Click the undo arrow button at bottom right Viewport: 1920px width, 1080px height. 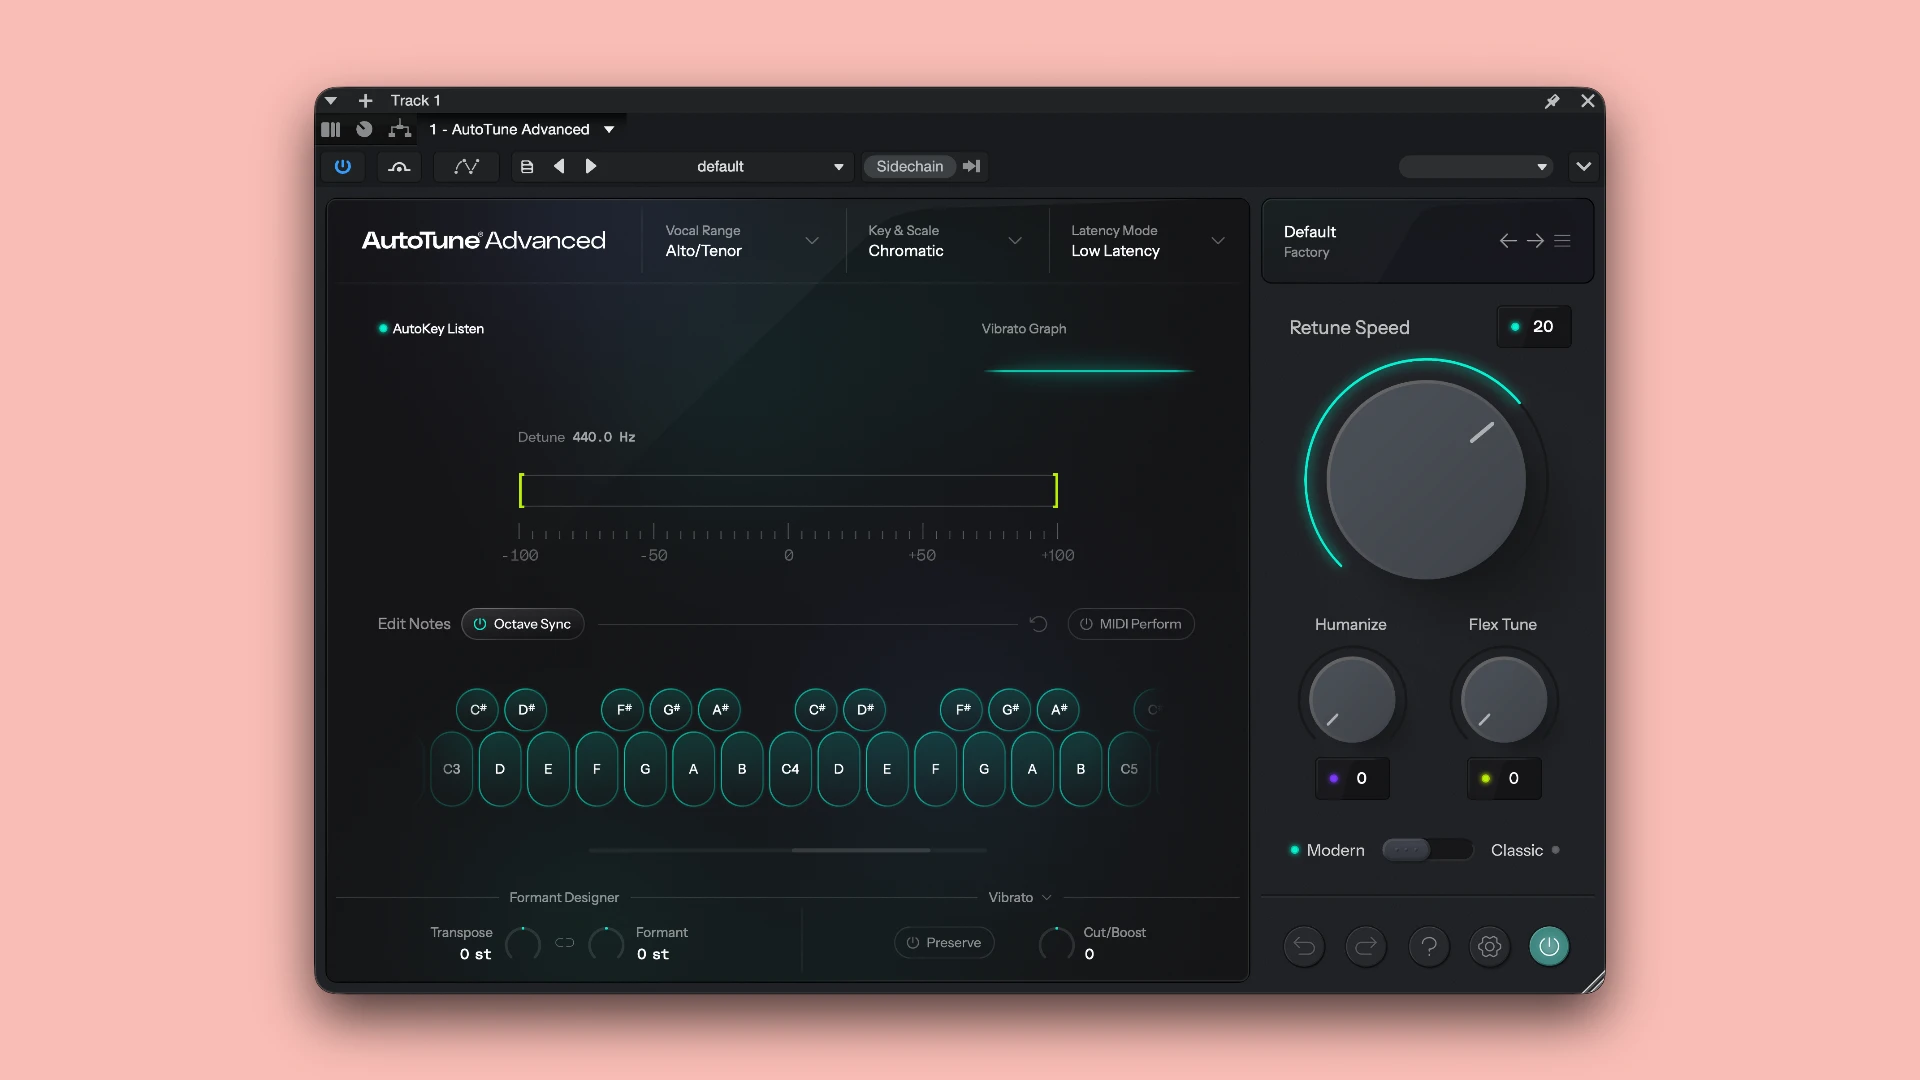click(x=1304, y=946)
